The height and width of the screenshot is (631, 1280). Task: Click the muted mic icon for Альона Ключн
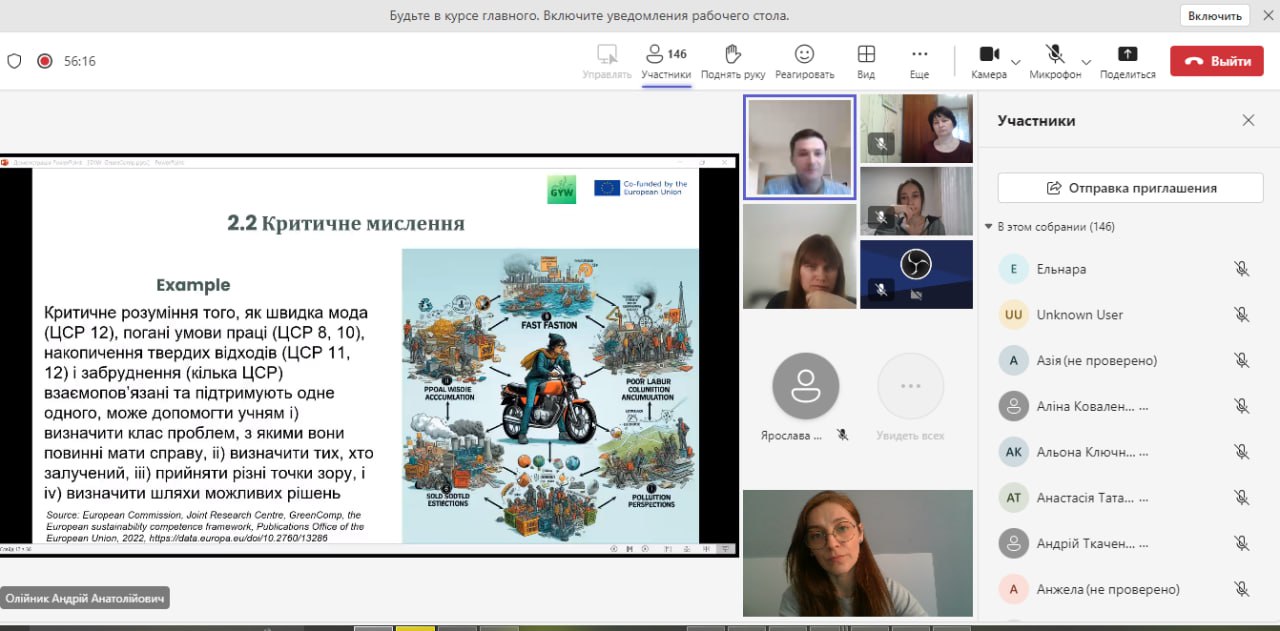tap(1241, 452)
